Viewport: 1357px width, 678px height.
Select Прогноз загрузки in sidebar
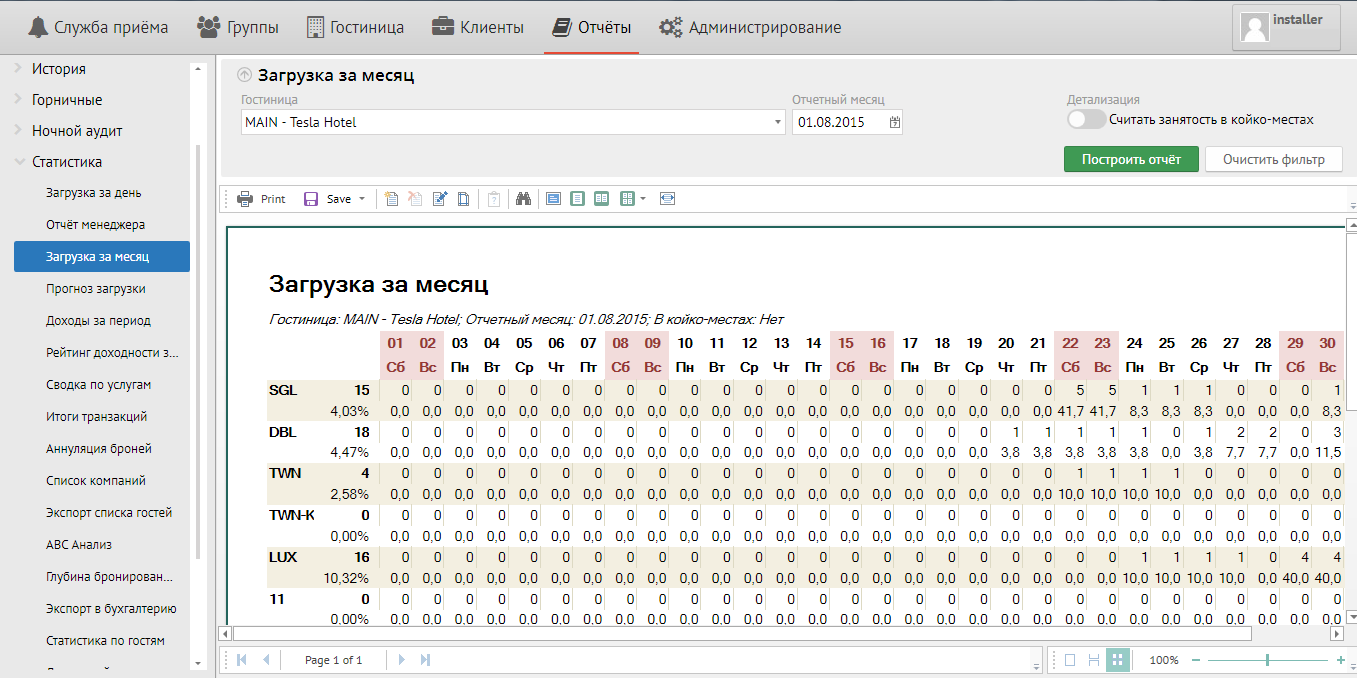(x=96, y=289)
